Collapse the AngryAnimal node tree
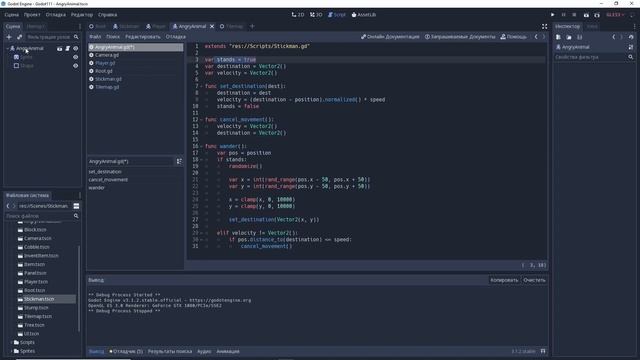The image size is (640, 360). (x=8, y=49)
